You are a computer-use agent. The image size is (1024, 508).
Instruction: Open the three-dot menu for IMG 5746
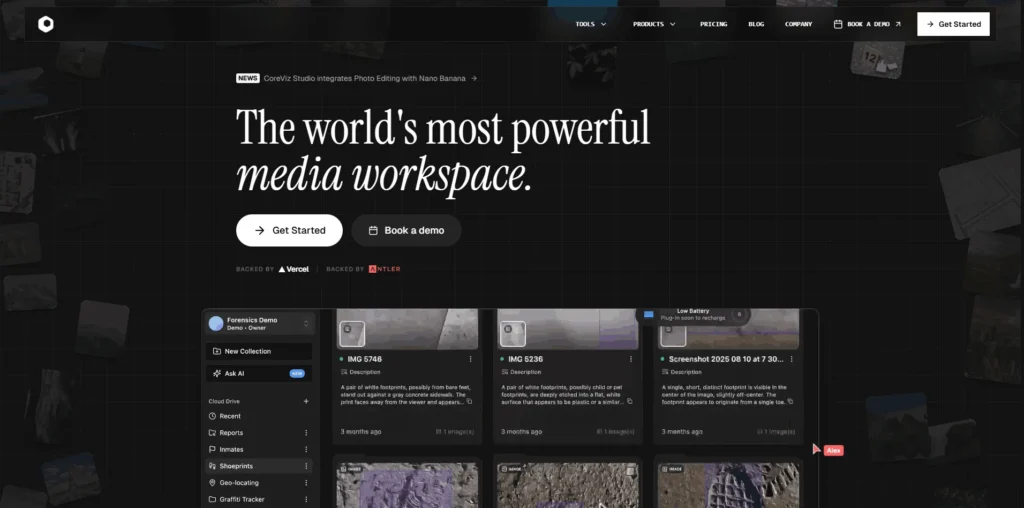tap(471, 359)
